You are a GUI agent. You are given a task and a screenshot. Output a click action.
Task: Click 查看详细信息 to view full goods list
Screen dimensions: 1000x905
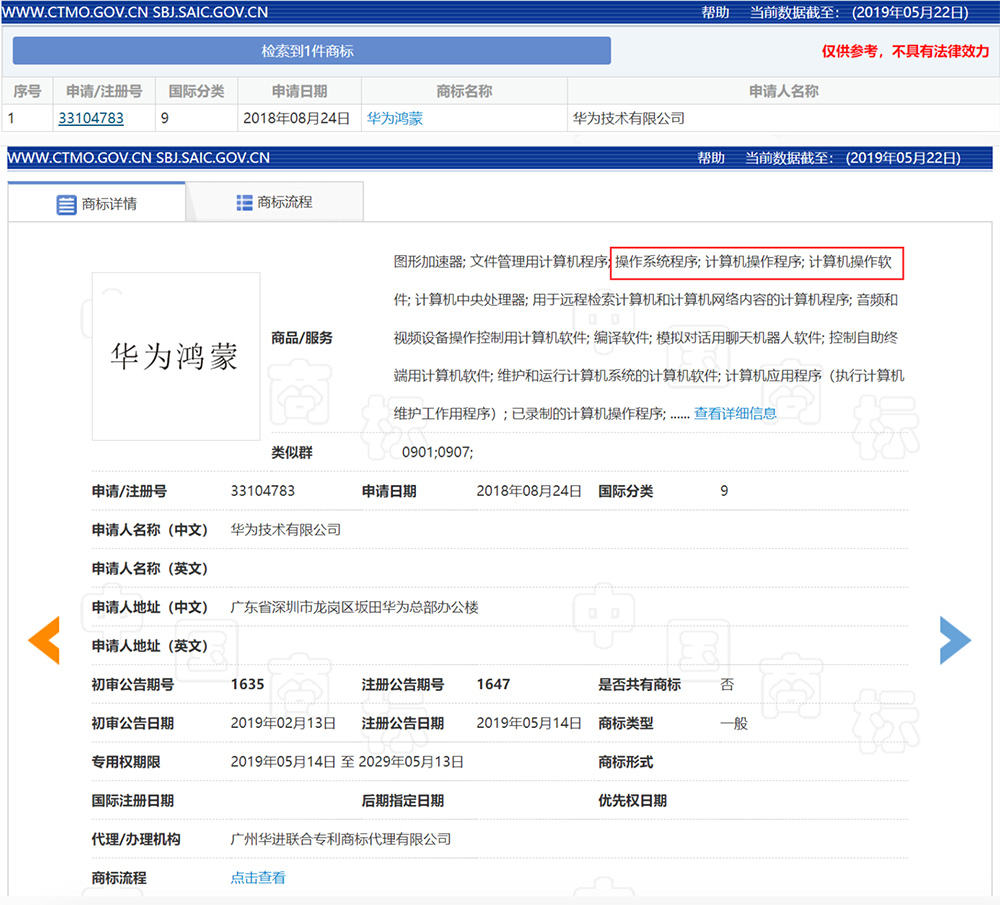735,413
